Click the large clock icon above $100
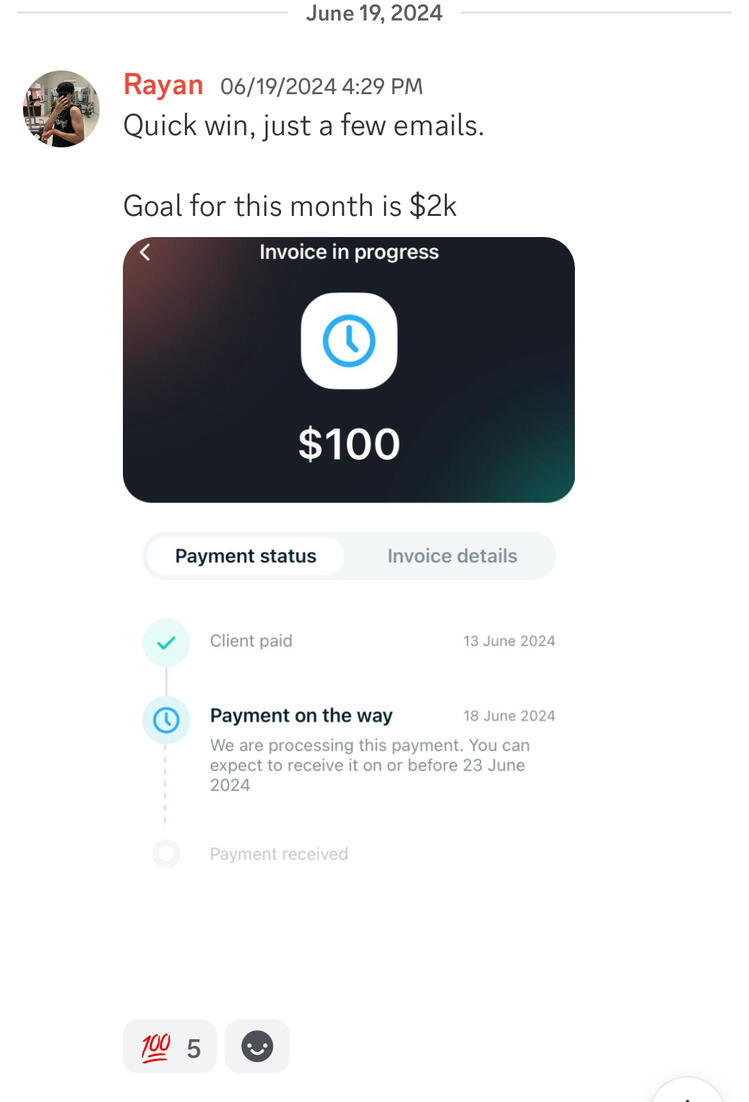The height and width of the screenshot is (1102, 749). coord(349,341)
